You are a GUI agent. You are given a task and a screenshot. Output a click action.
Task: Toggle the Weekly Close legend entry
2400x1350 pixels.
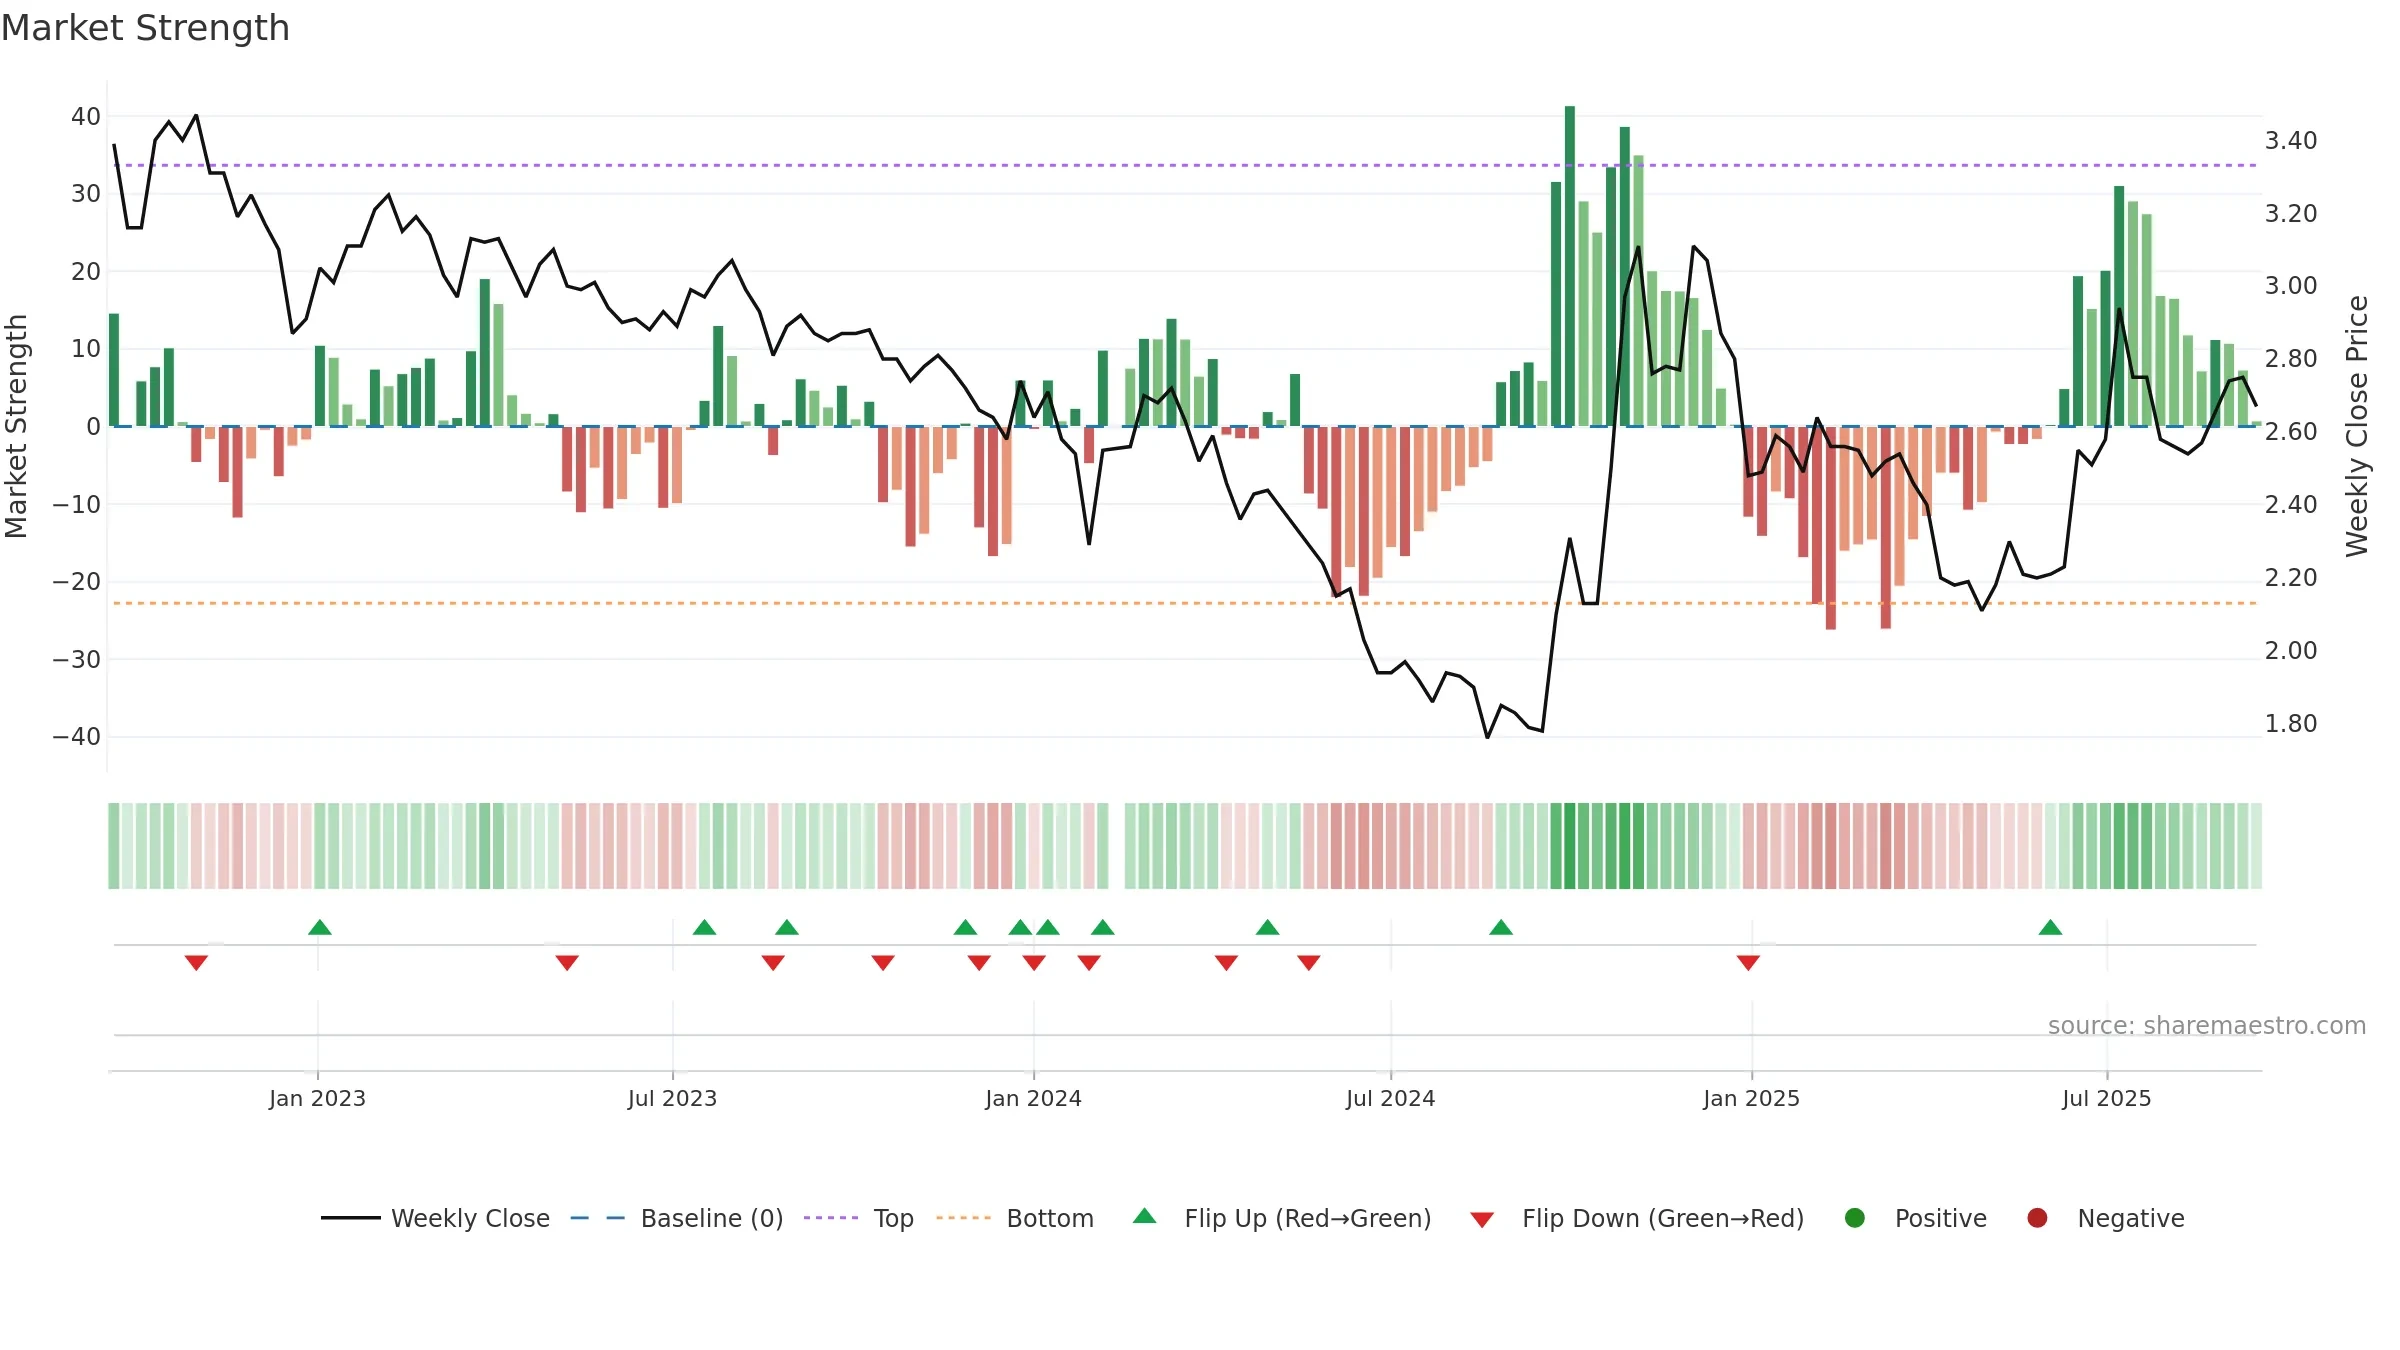click(435, 1218)
